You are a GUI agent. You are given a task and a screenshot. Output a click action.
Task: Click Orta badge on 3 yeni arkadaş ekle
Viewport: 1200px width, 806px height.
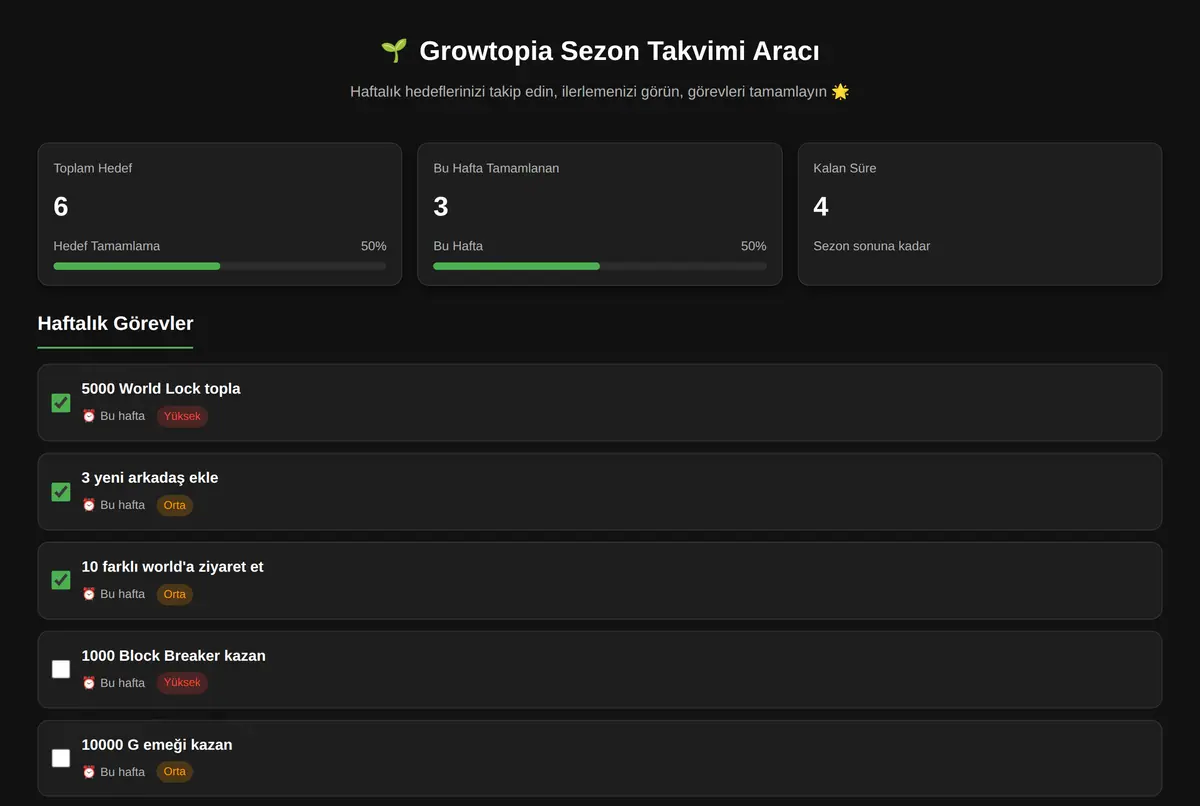tap(175, 505)
